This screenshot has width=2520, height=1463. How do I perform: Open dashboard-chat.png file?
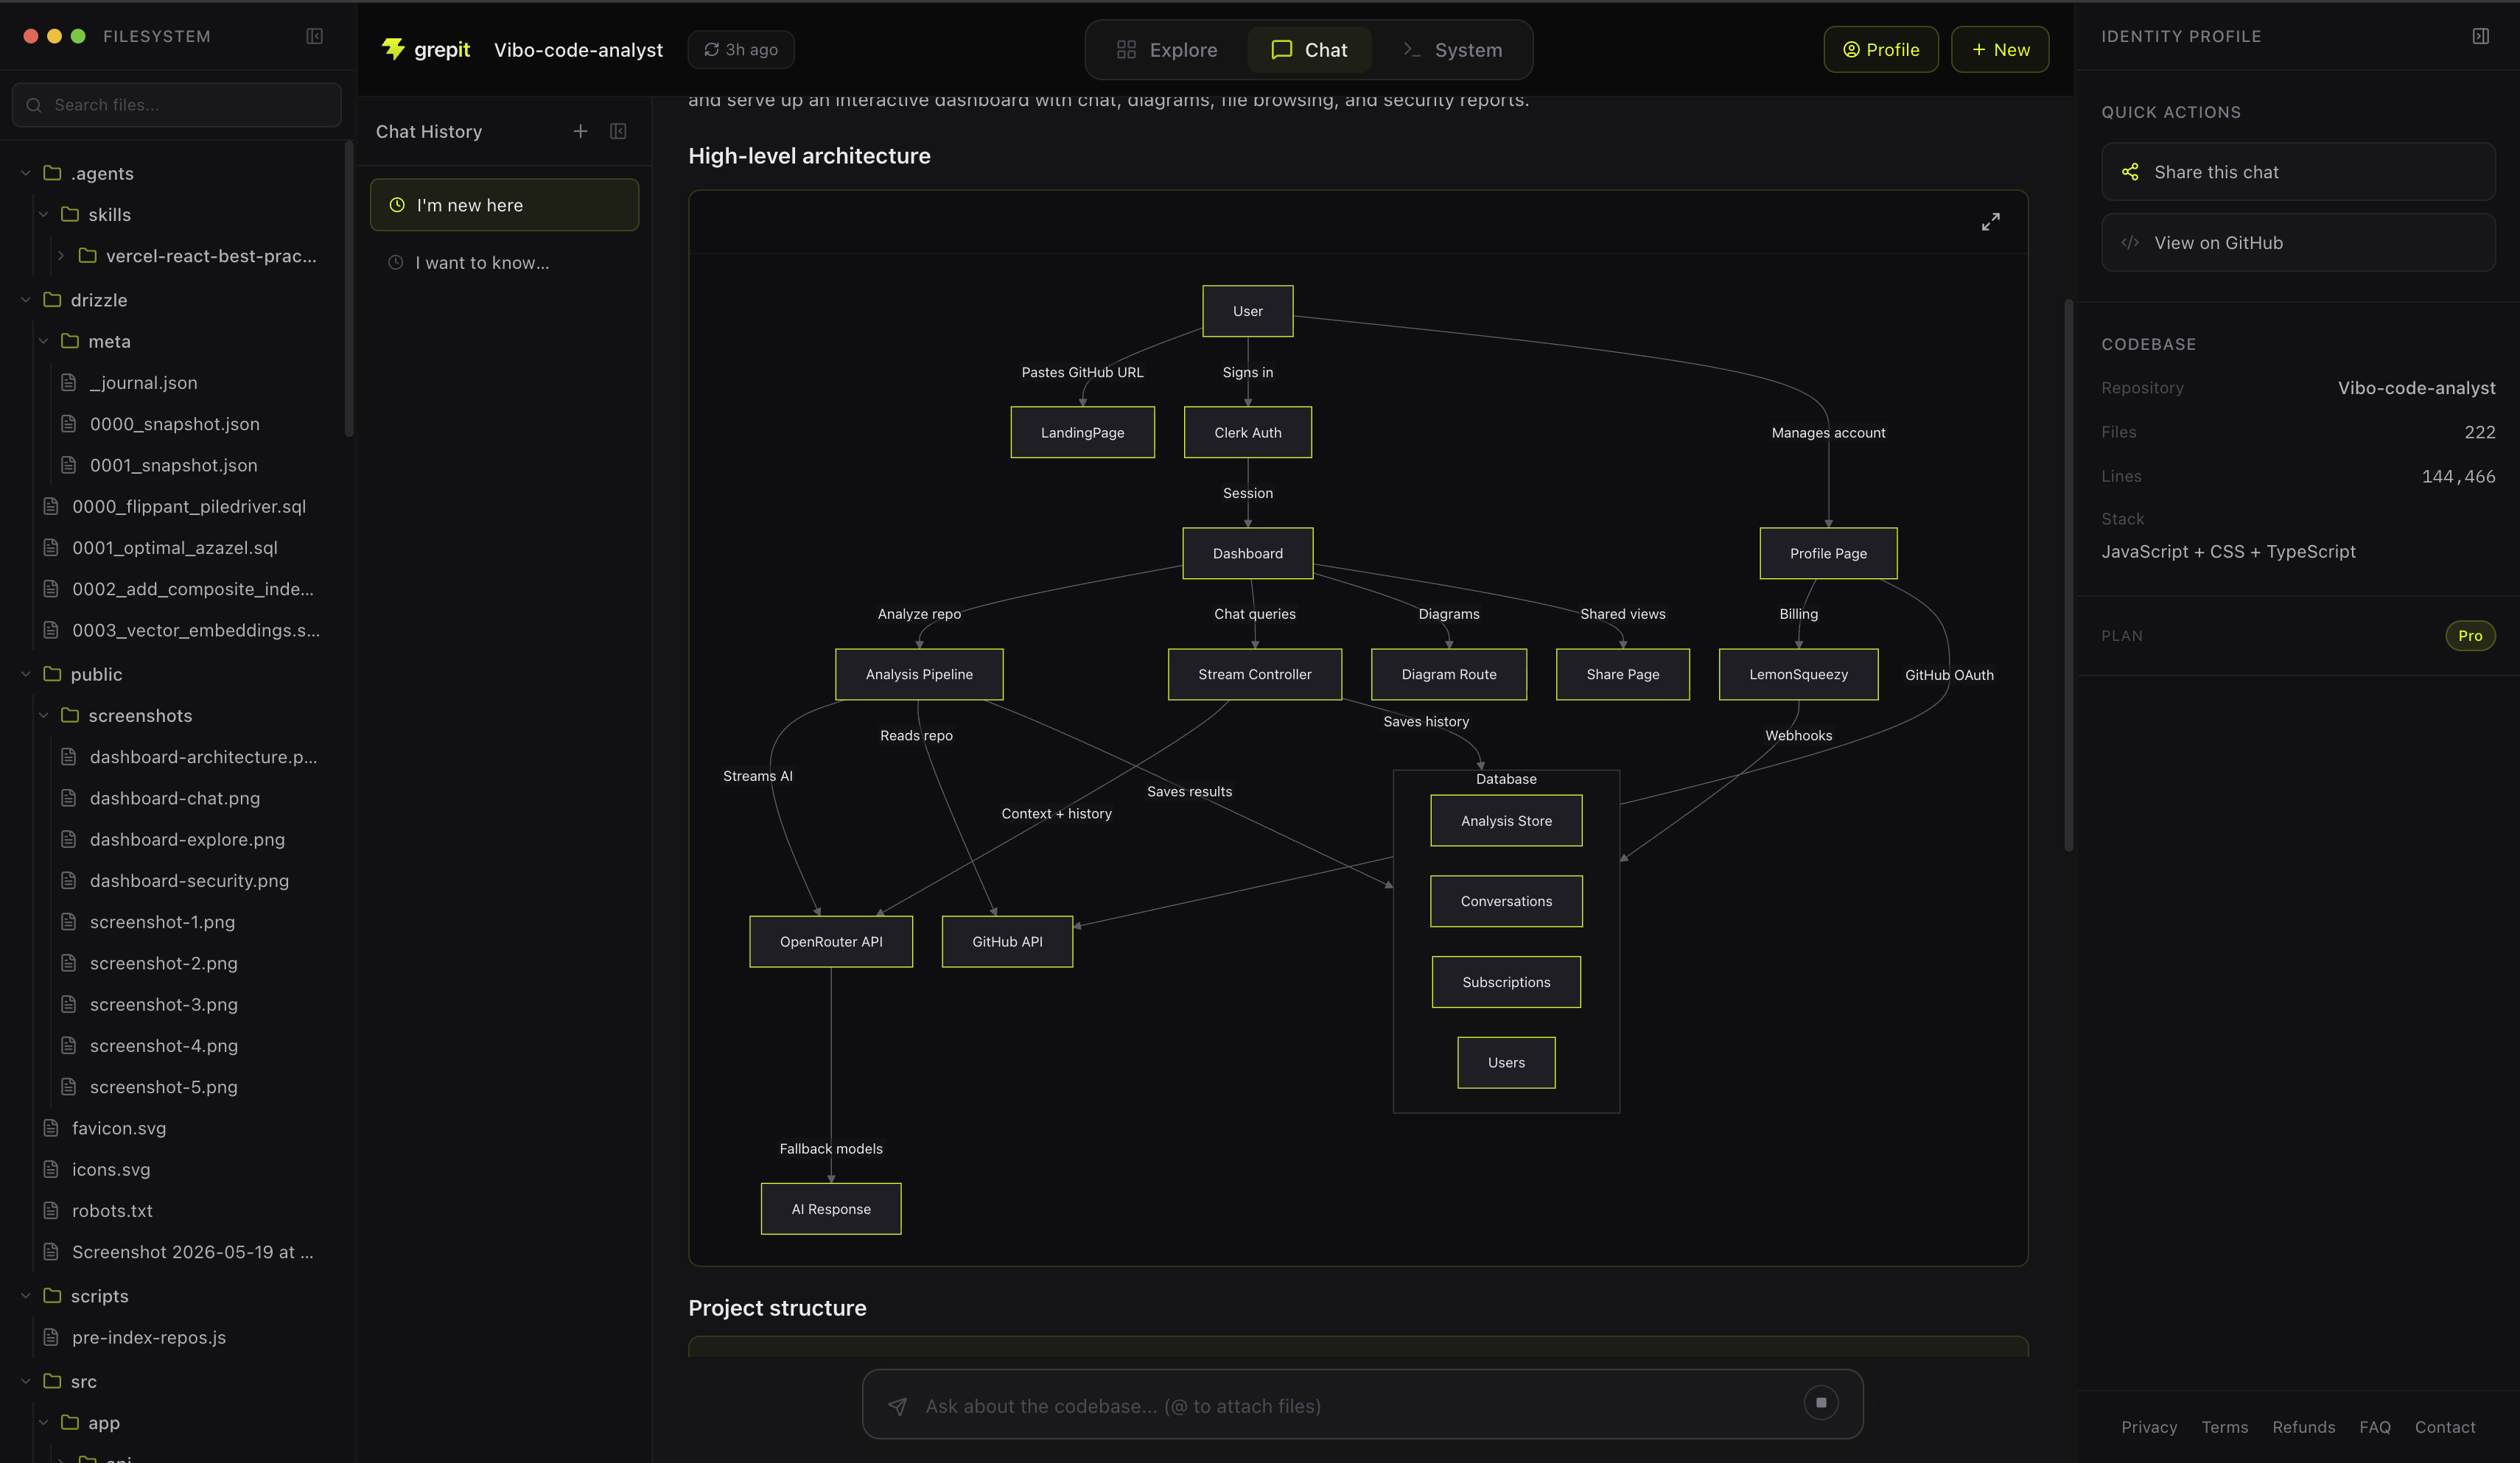pos(174,798)
